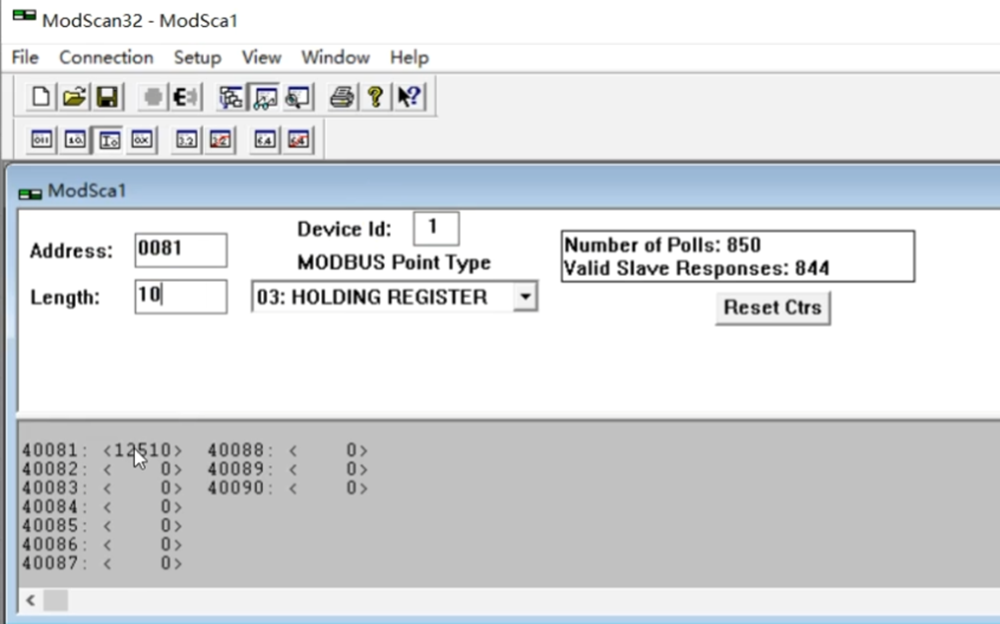1000x624 pixels.
Task: Click the 'Number of Polls: 850' text
Action: pos(663,245)
